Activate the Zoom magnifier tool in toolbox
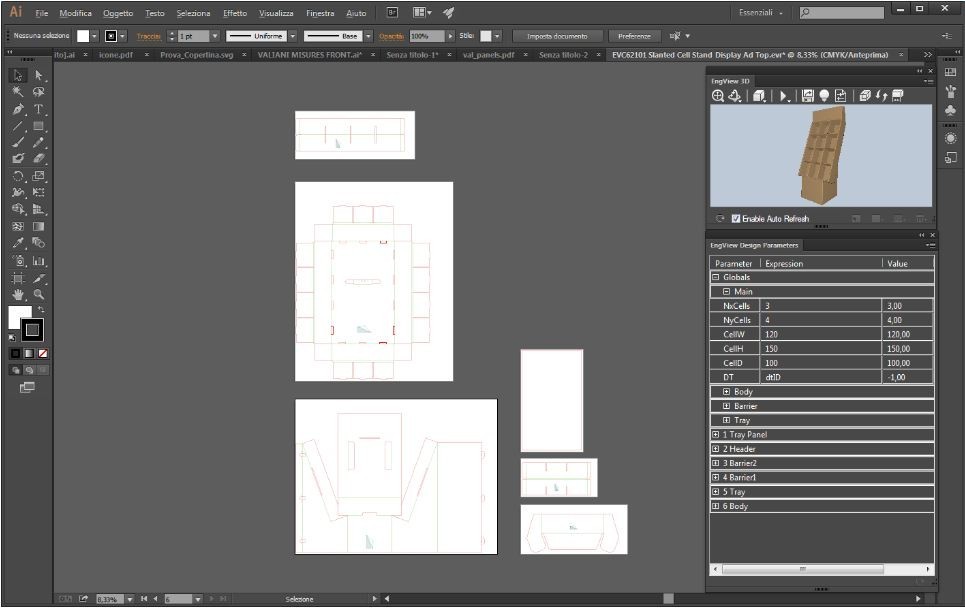The height and width of the screenshot is (608, 965). point(39,295)
